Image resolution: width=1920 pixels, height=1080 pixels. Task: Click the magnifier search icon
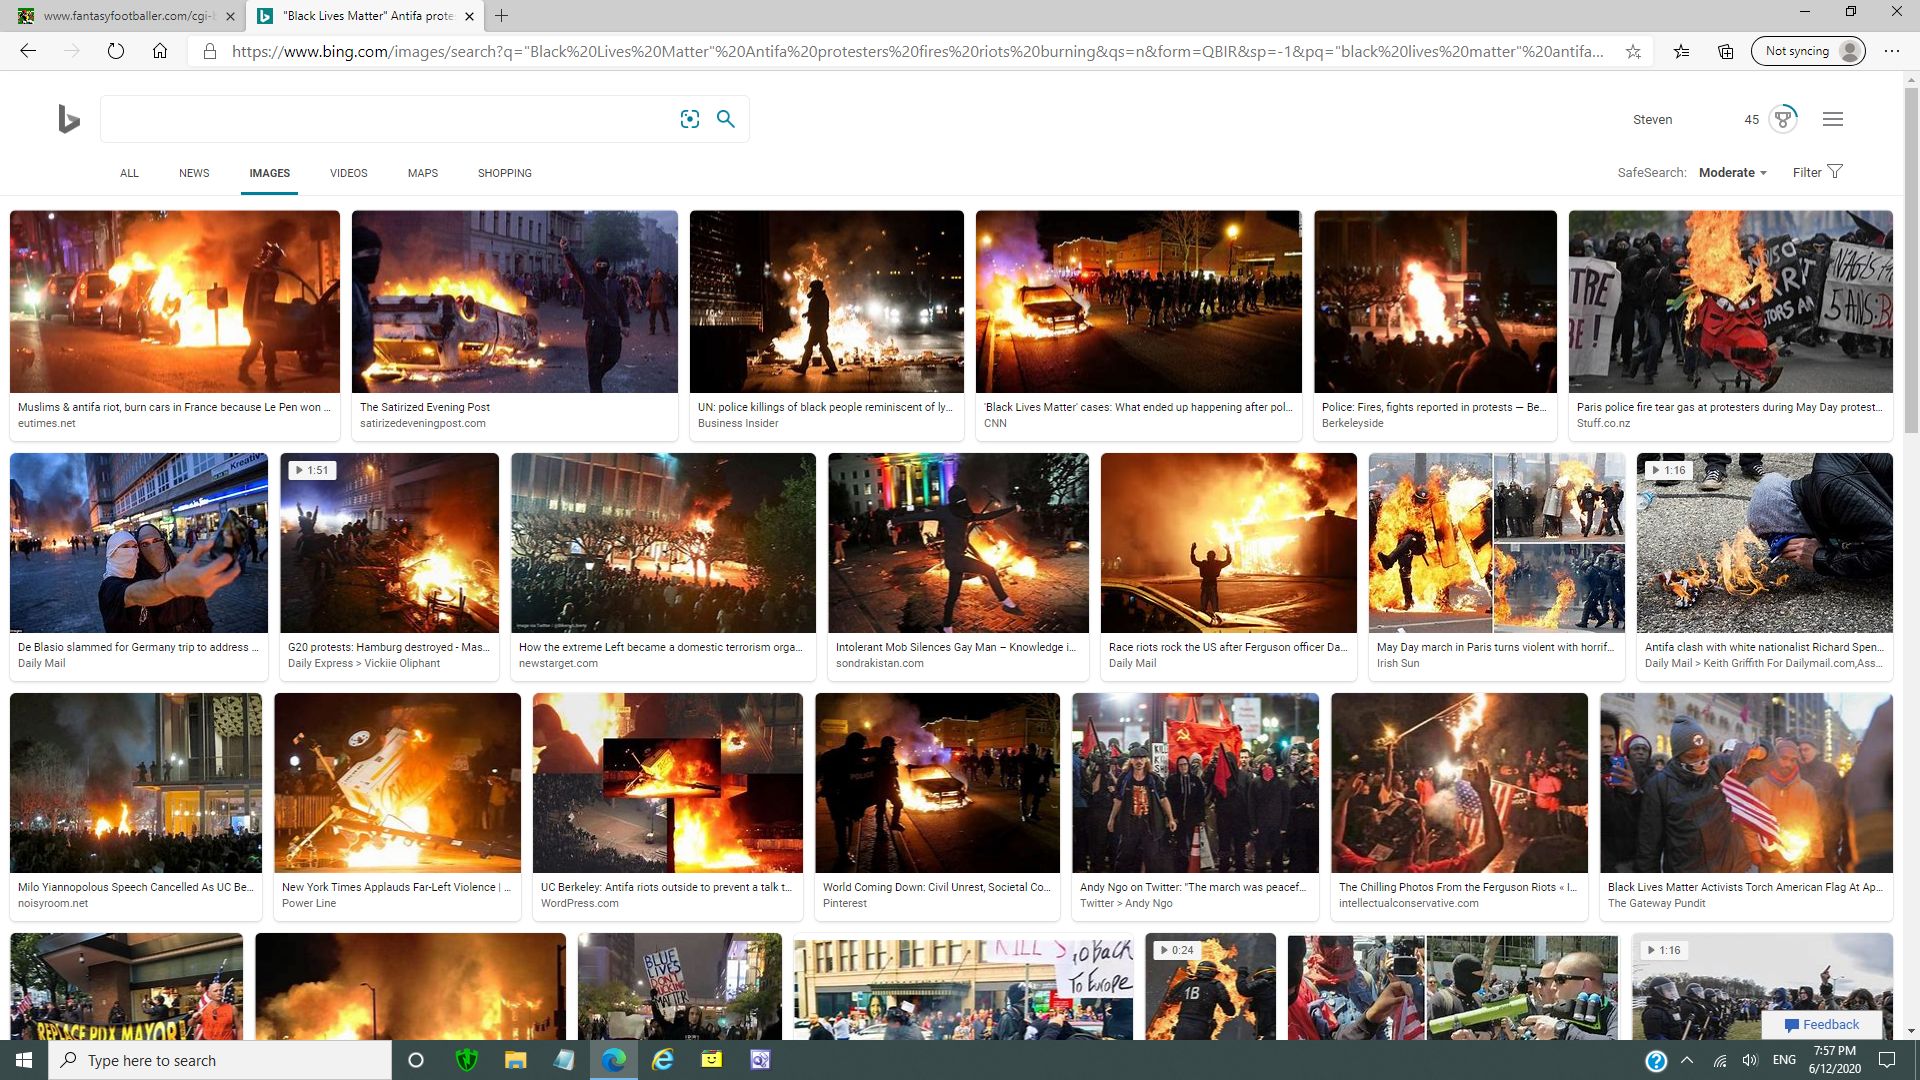point(726,119)
